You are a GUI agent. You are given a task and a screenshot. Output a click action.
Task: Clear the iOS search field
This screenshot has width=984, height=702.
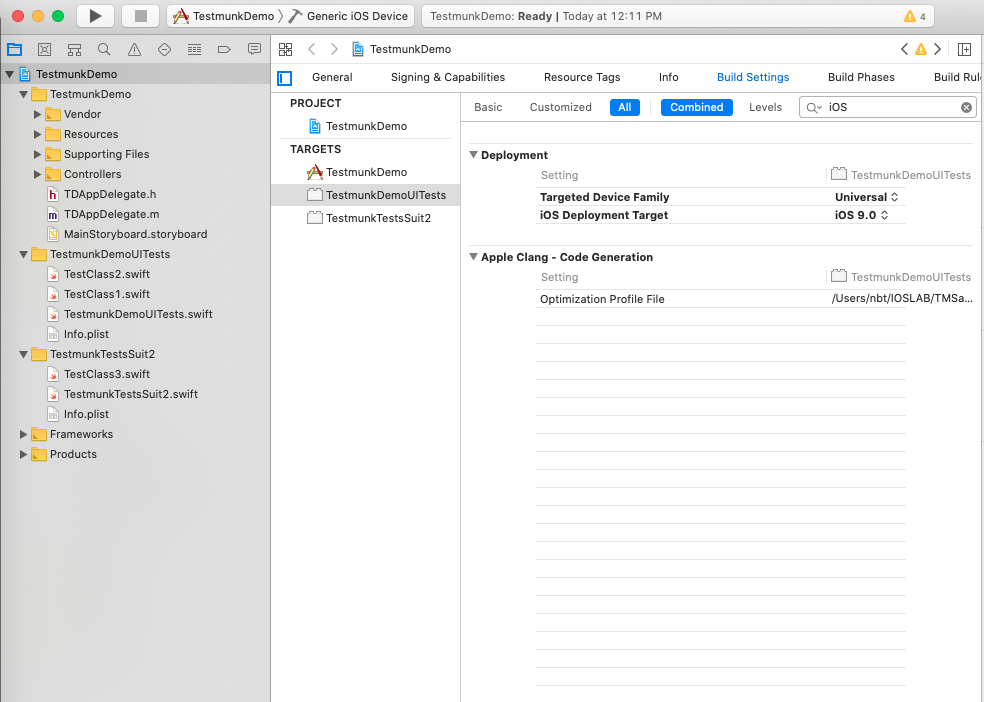966,107
